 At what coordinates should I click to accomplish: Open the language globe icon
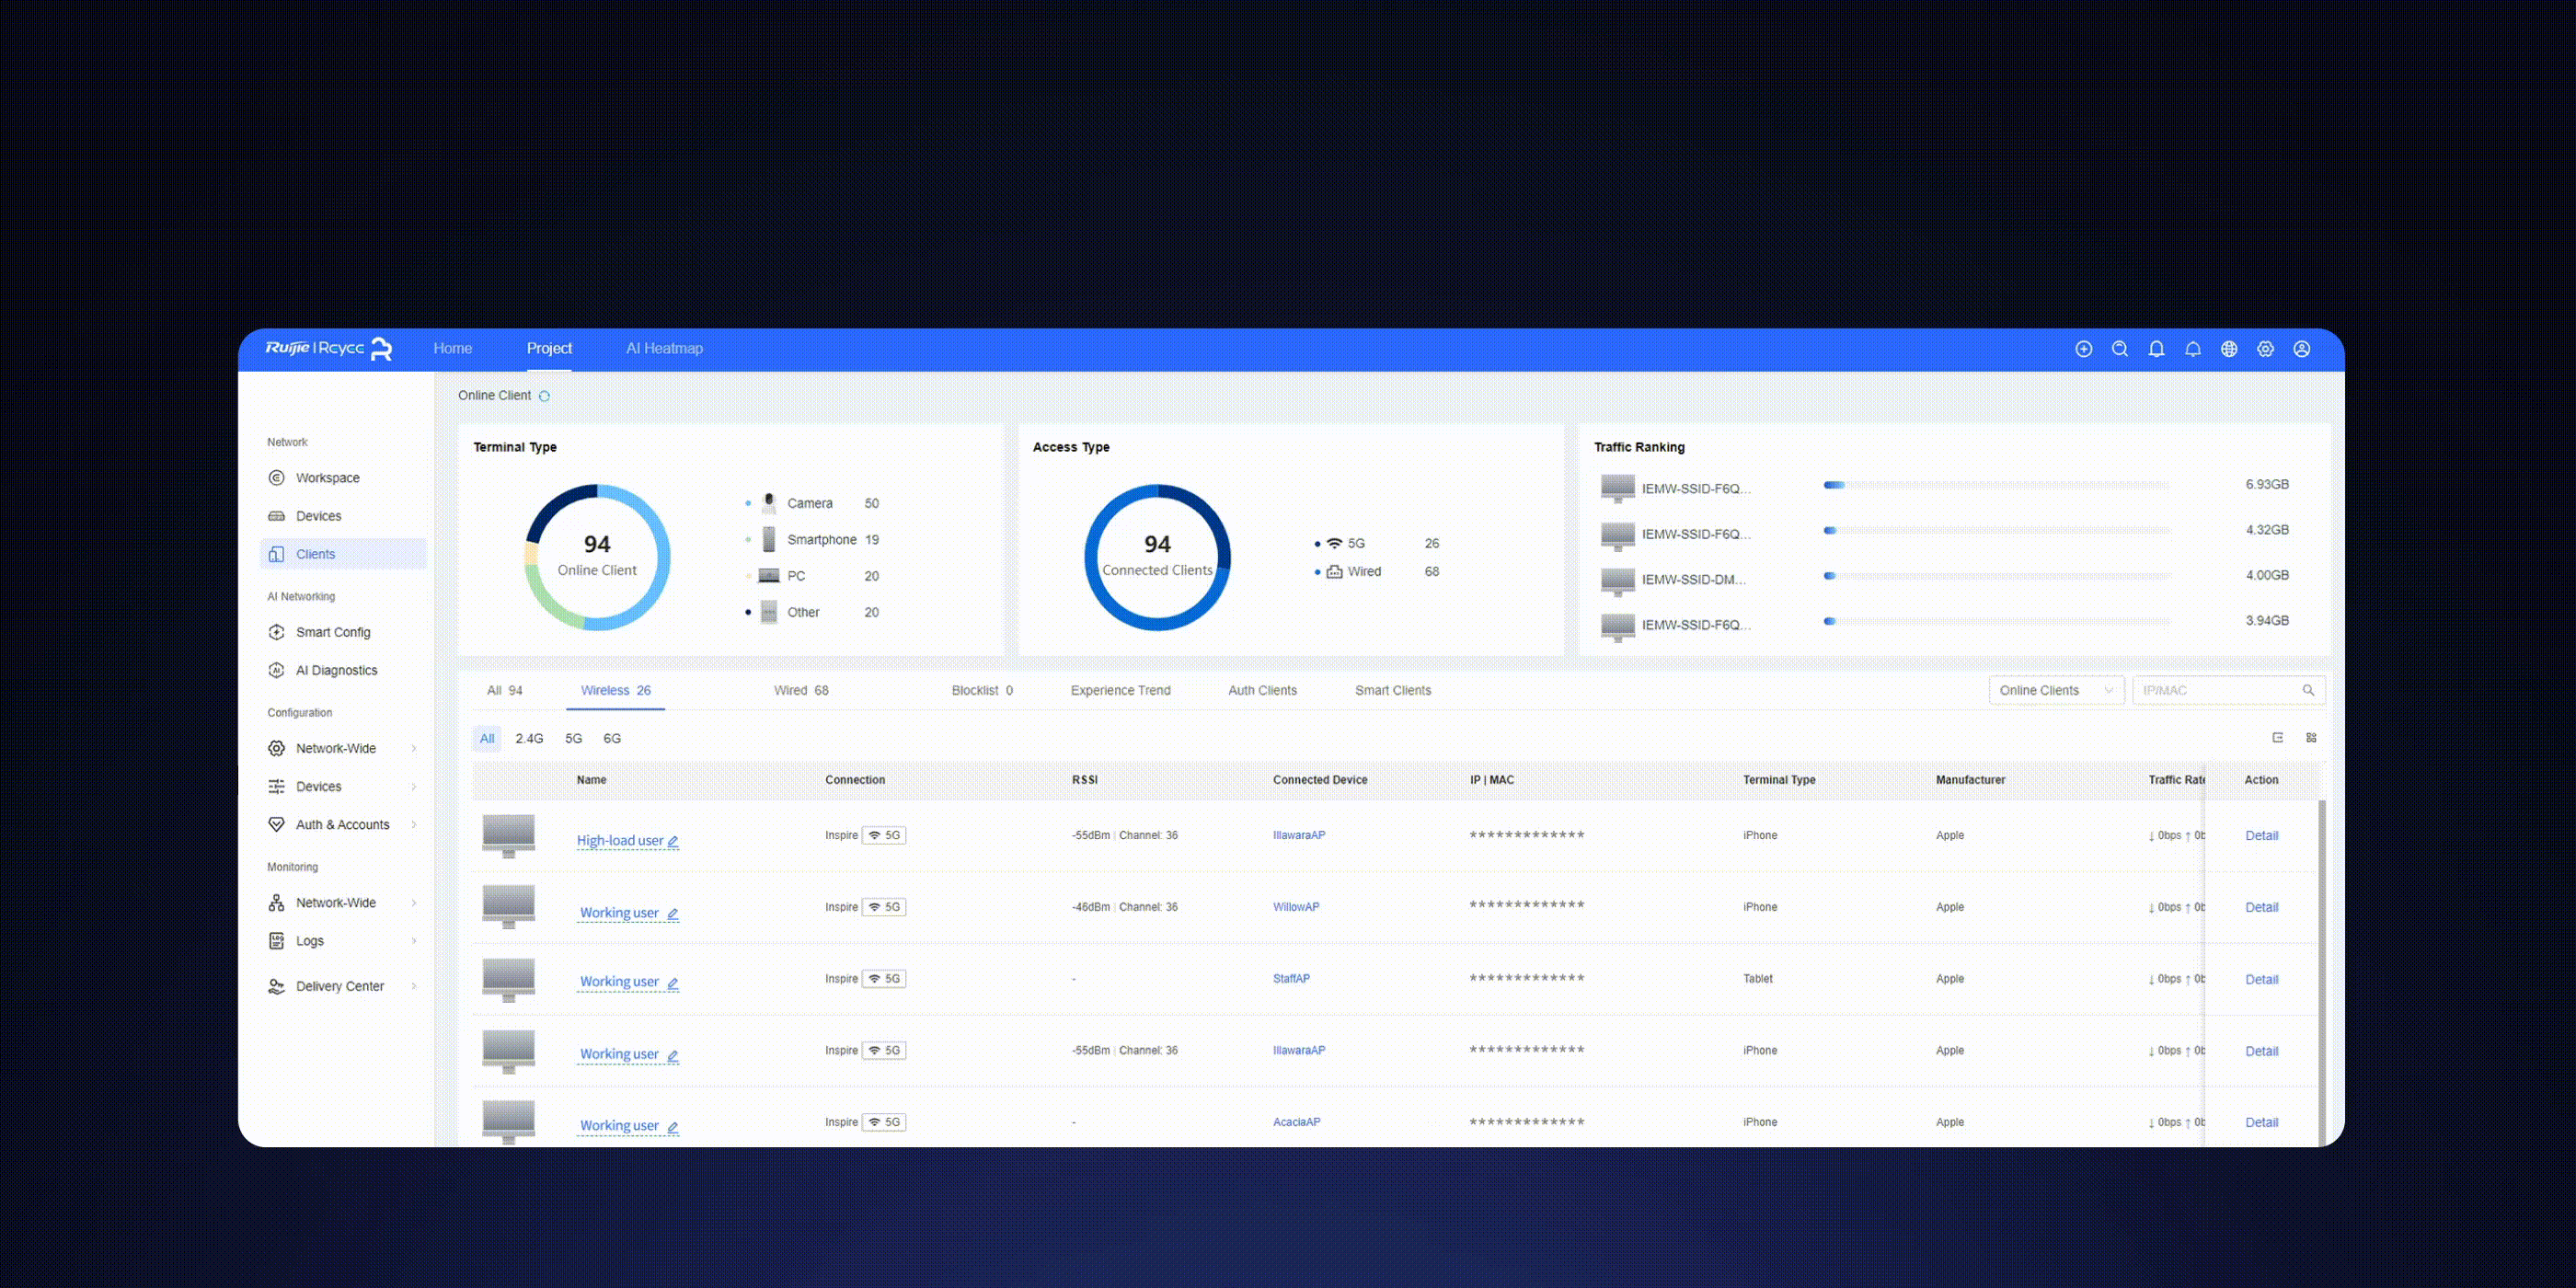(2229, 349)
